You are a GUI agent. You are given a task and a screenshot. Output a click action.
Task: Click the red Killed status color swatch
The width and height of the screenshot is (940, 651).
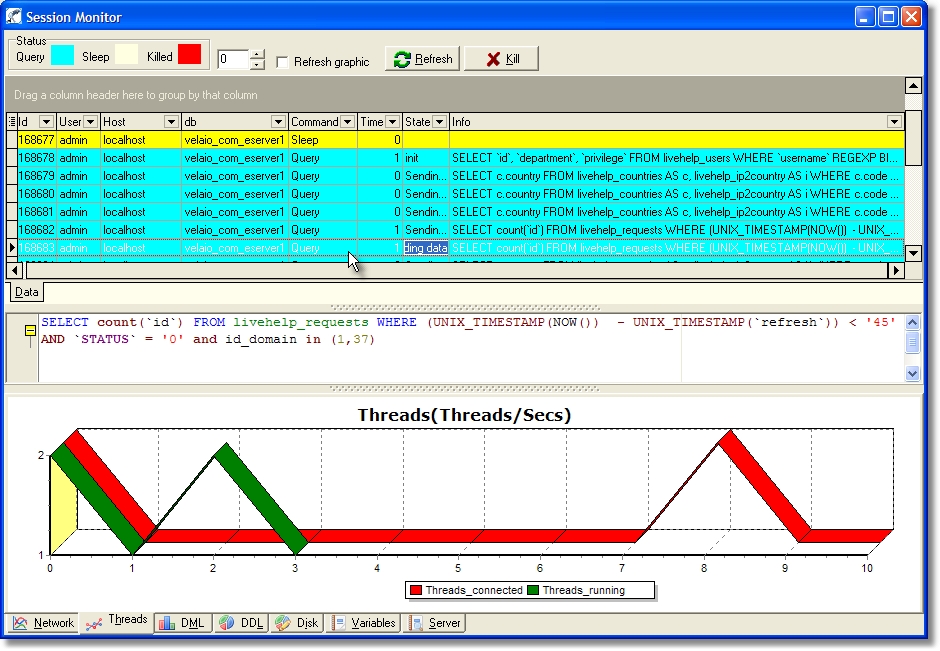[x=189, y=54]
